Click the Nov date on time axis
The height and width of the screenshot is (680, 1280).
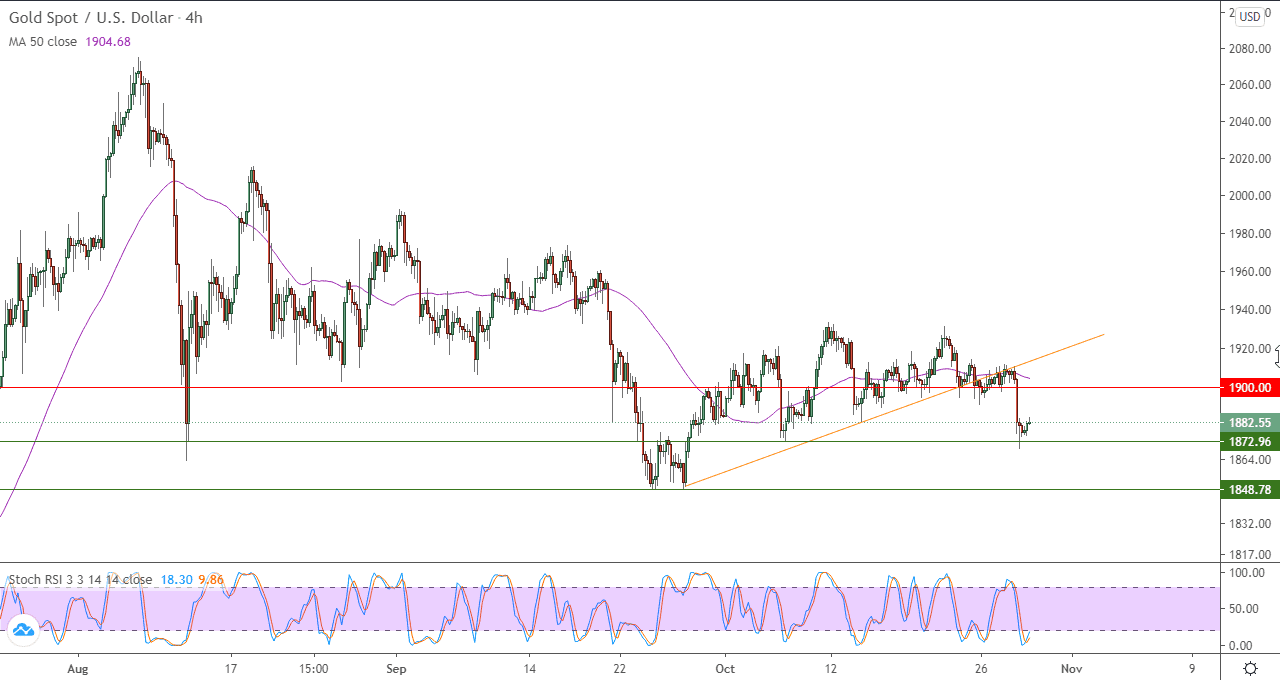pos(1071,668)
